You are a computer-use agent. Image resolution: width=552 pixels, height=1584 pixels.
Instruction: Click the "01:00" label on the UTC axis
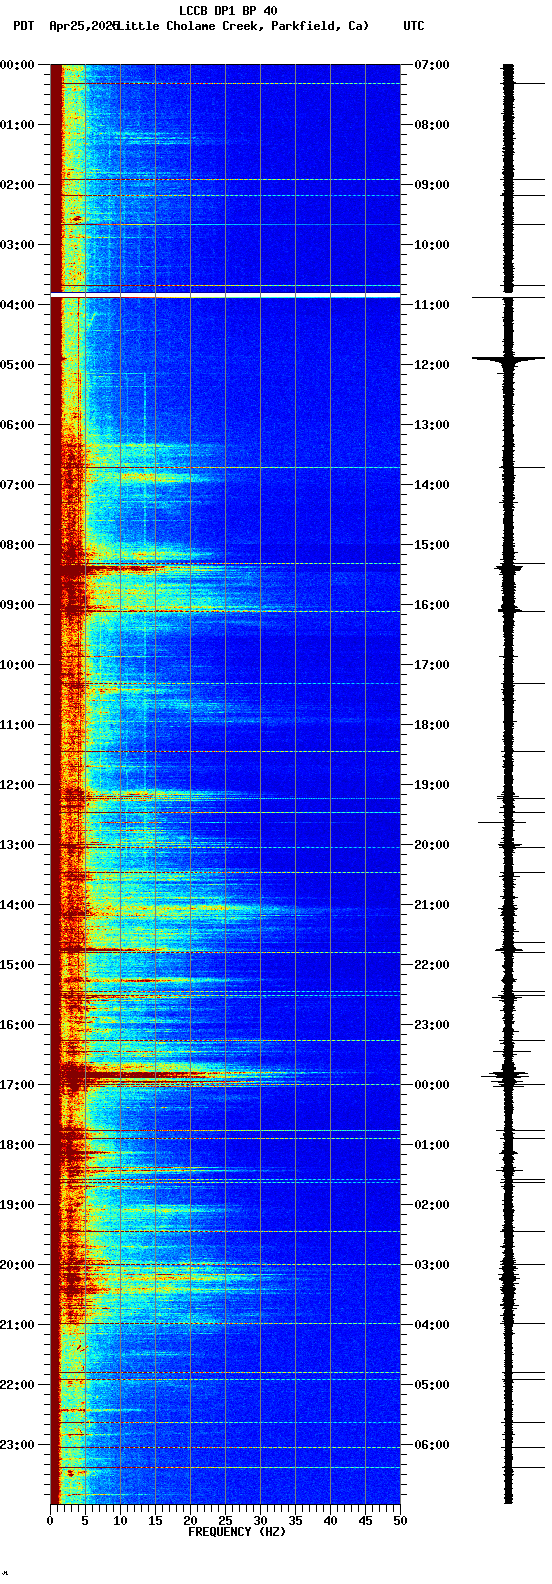click(432, 1145)
